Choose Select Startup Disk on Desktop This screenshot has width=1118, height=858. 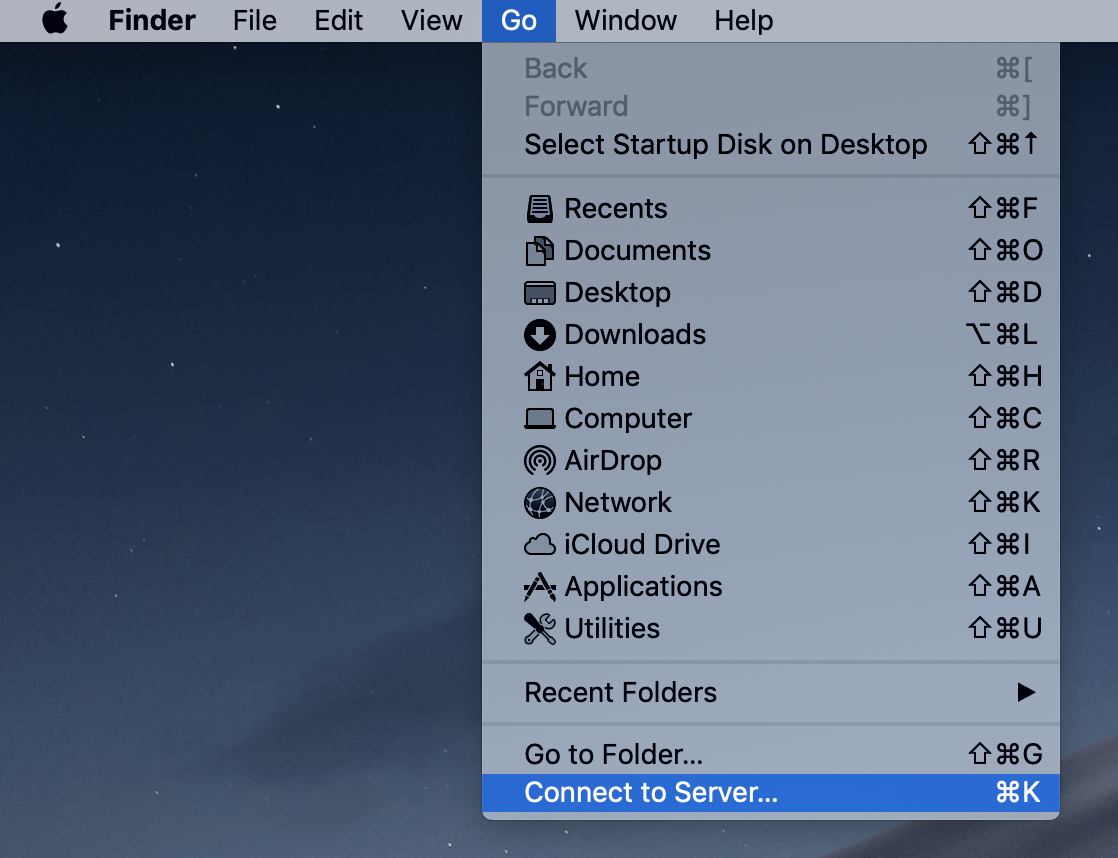coord(771,144)
